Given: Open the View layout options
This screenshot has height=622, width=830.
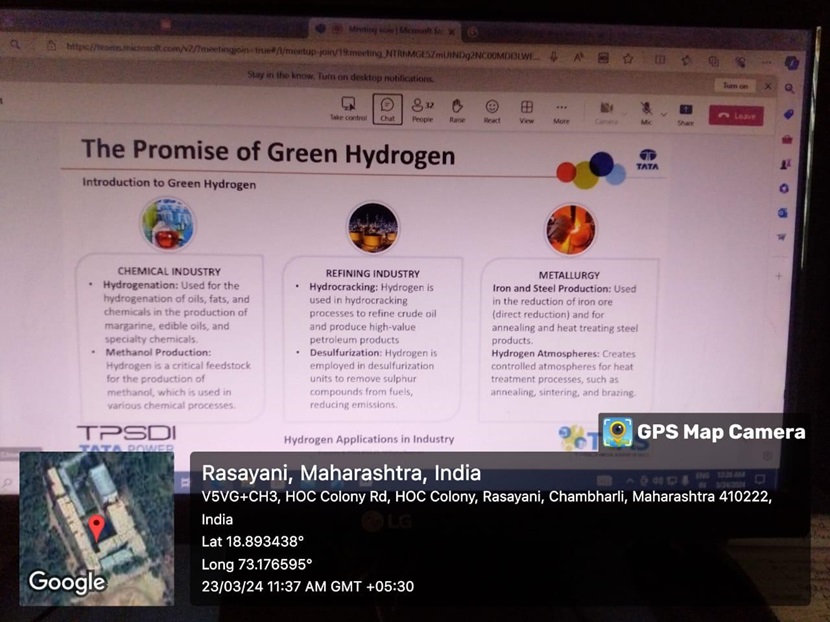Looking at the screenshot, I should coord(526,106).
